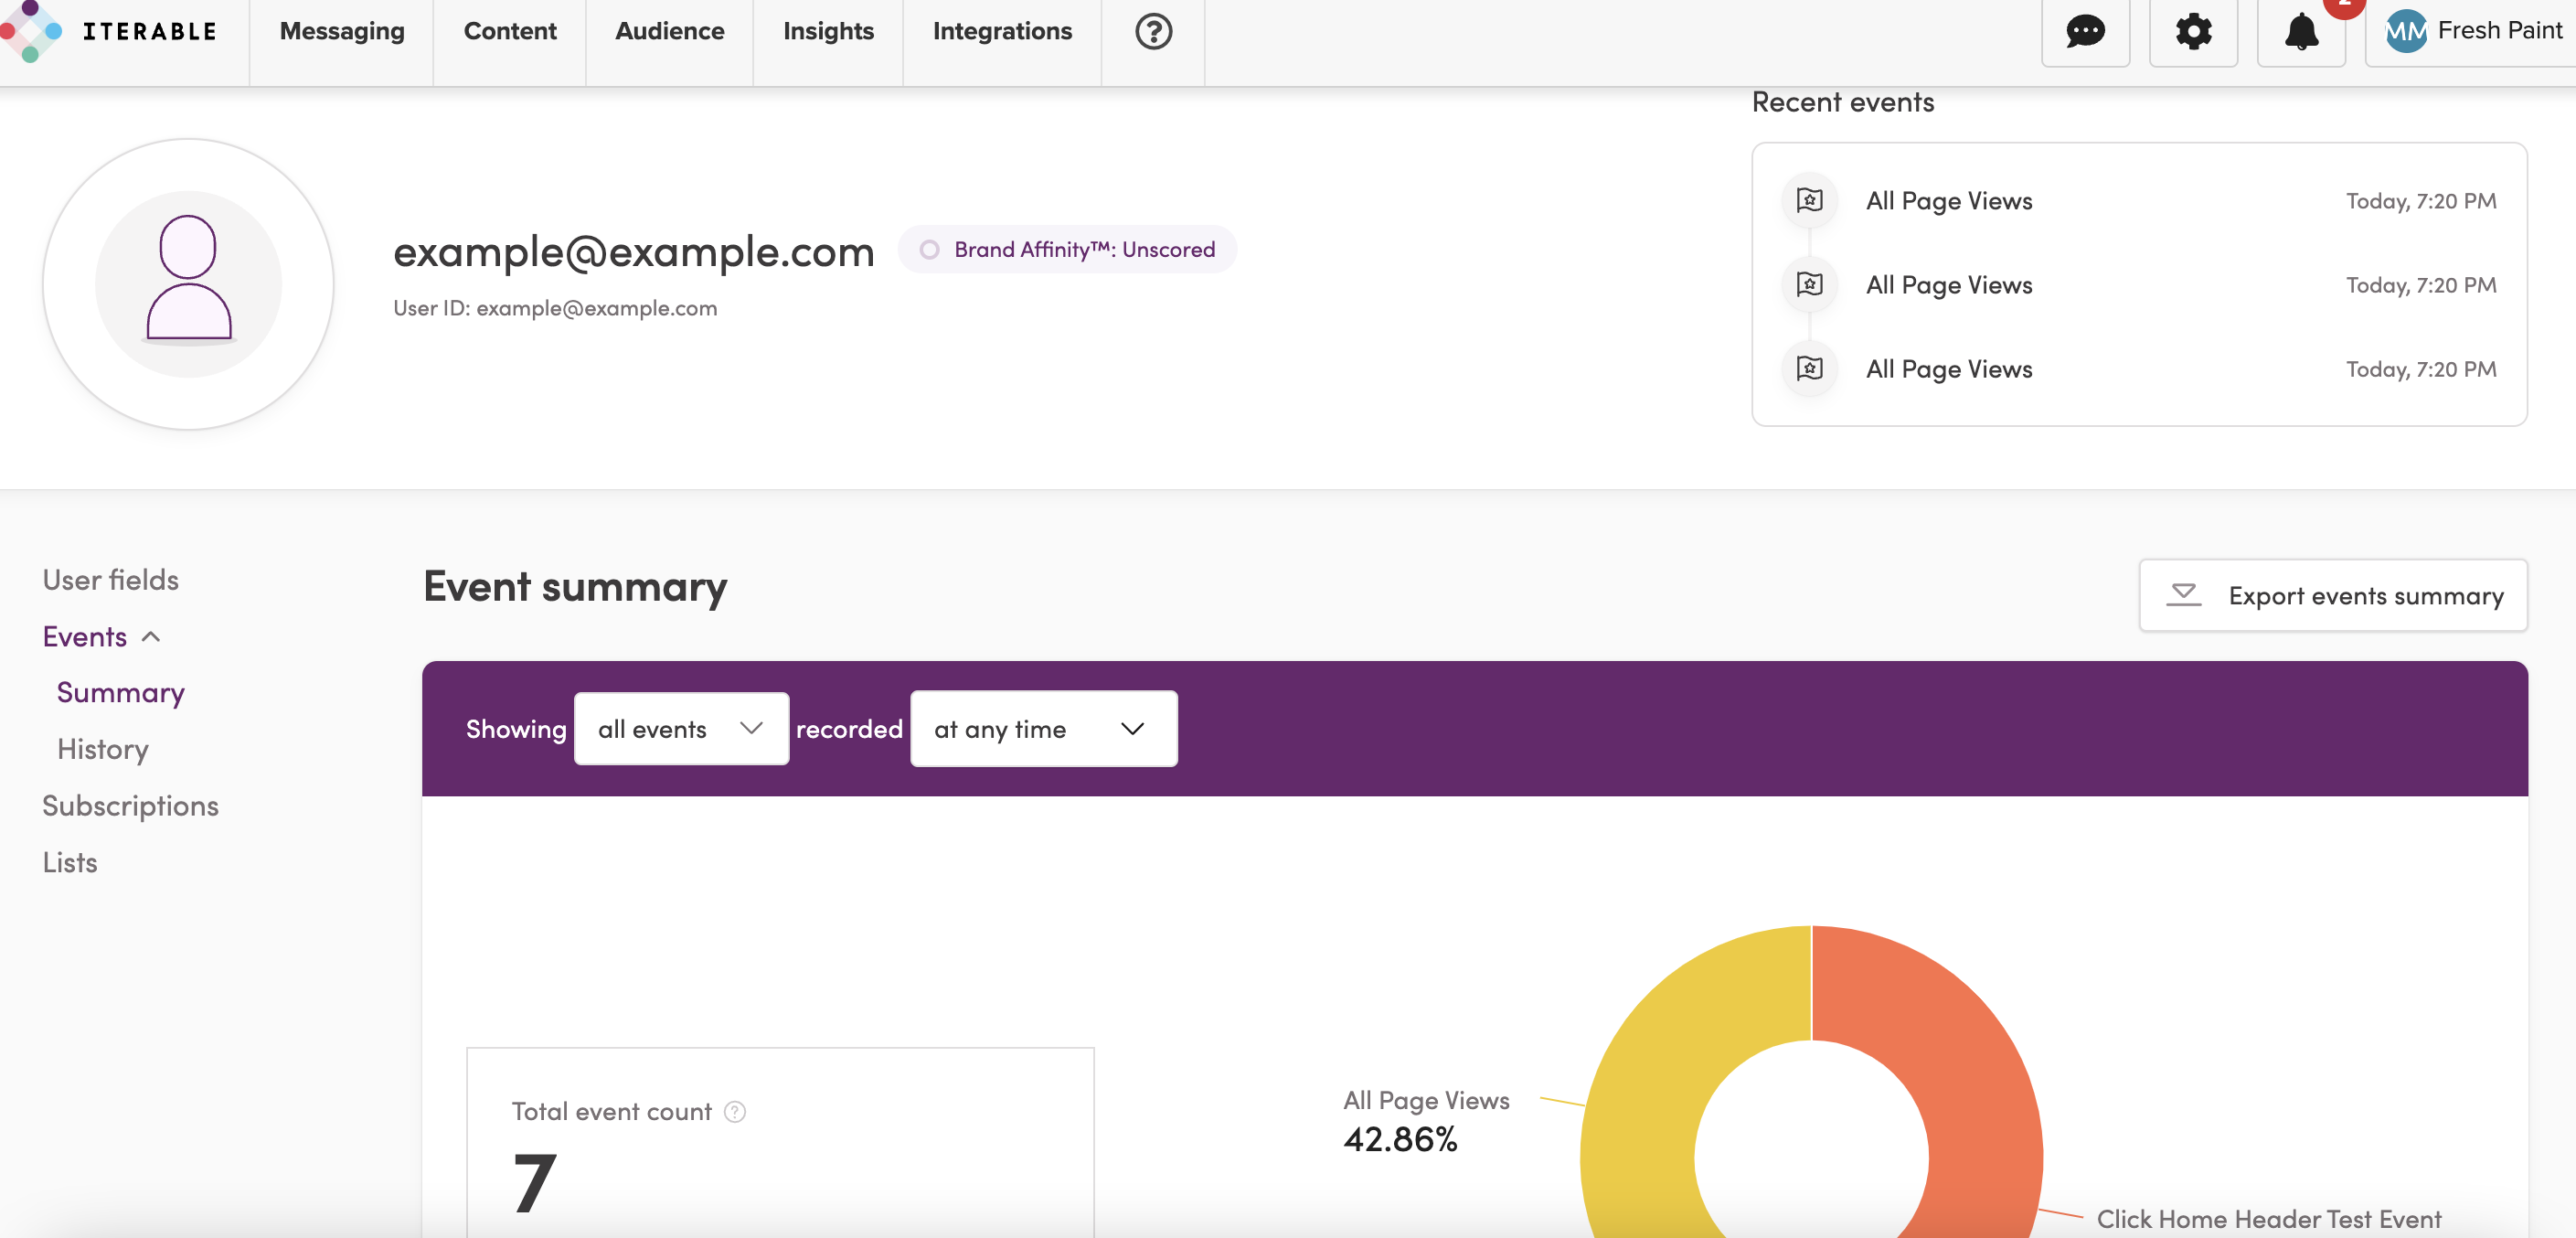This screenshot has height=1238, width=2576.
Task: Open the chat messages icon
Action: click(2085, 32)
